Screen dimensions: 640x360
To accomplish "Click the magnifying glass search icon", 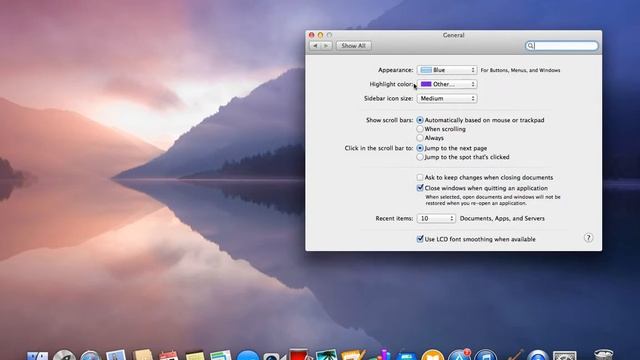I will point(530,46).
